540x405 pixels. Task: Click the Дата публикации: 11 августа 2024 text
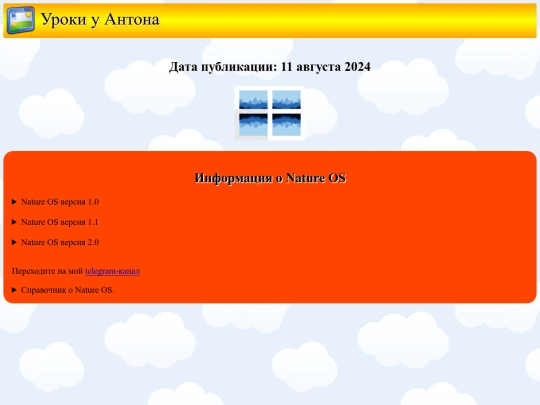pyautogui.click(x=270, y=67)
